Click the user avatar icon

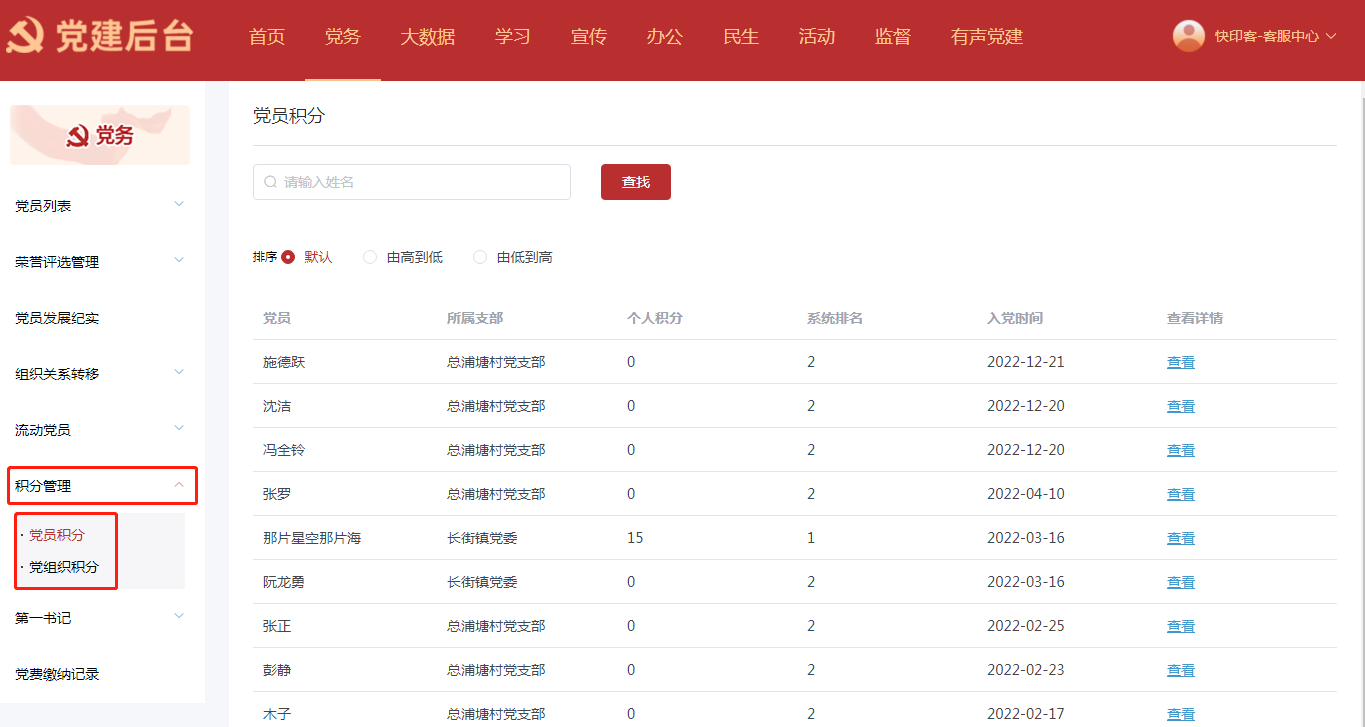[1188, 36]
